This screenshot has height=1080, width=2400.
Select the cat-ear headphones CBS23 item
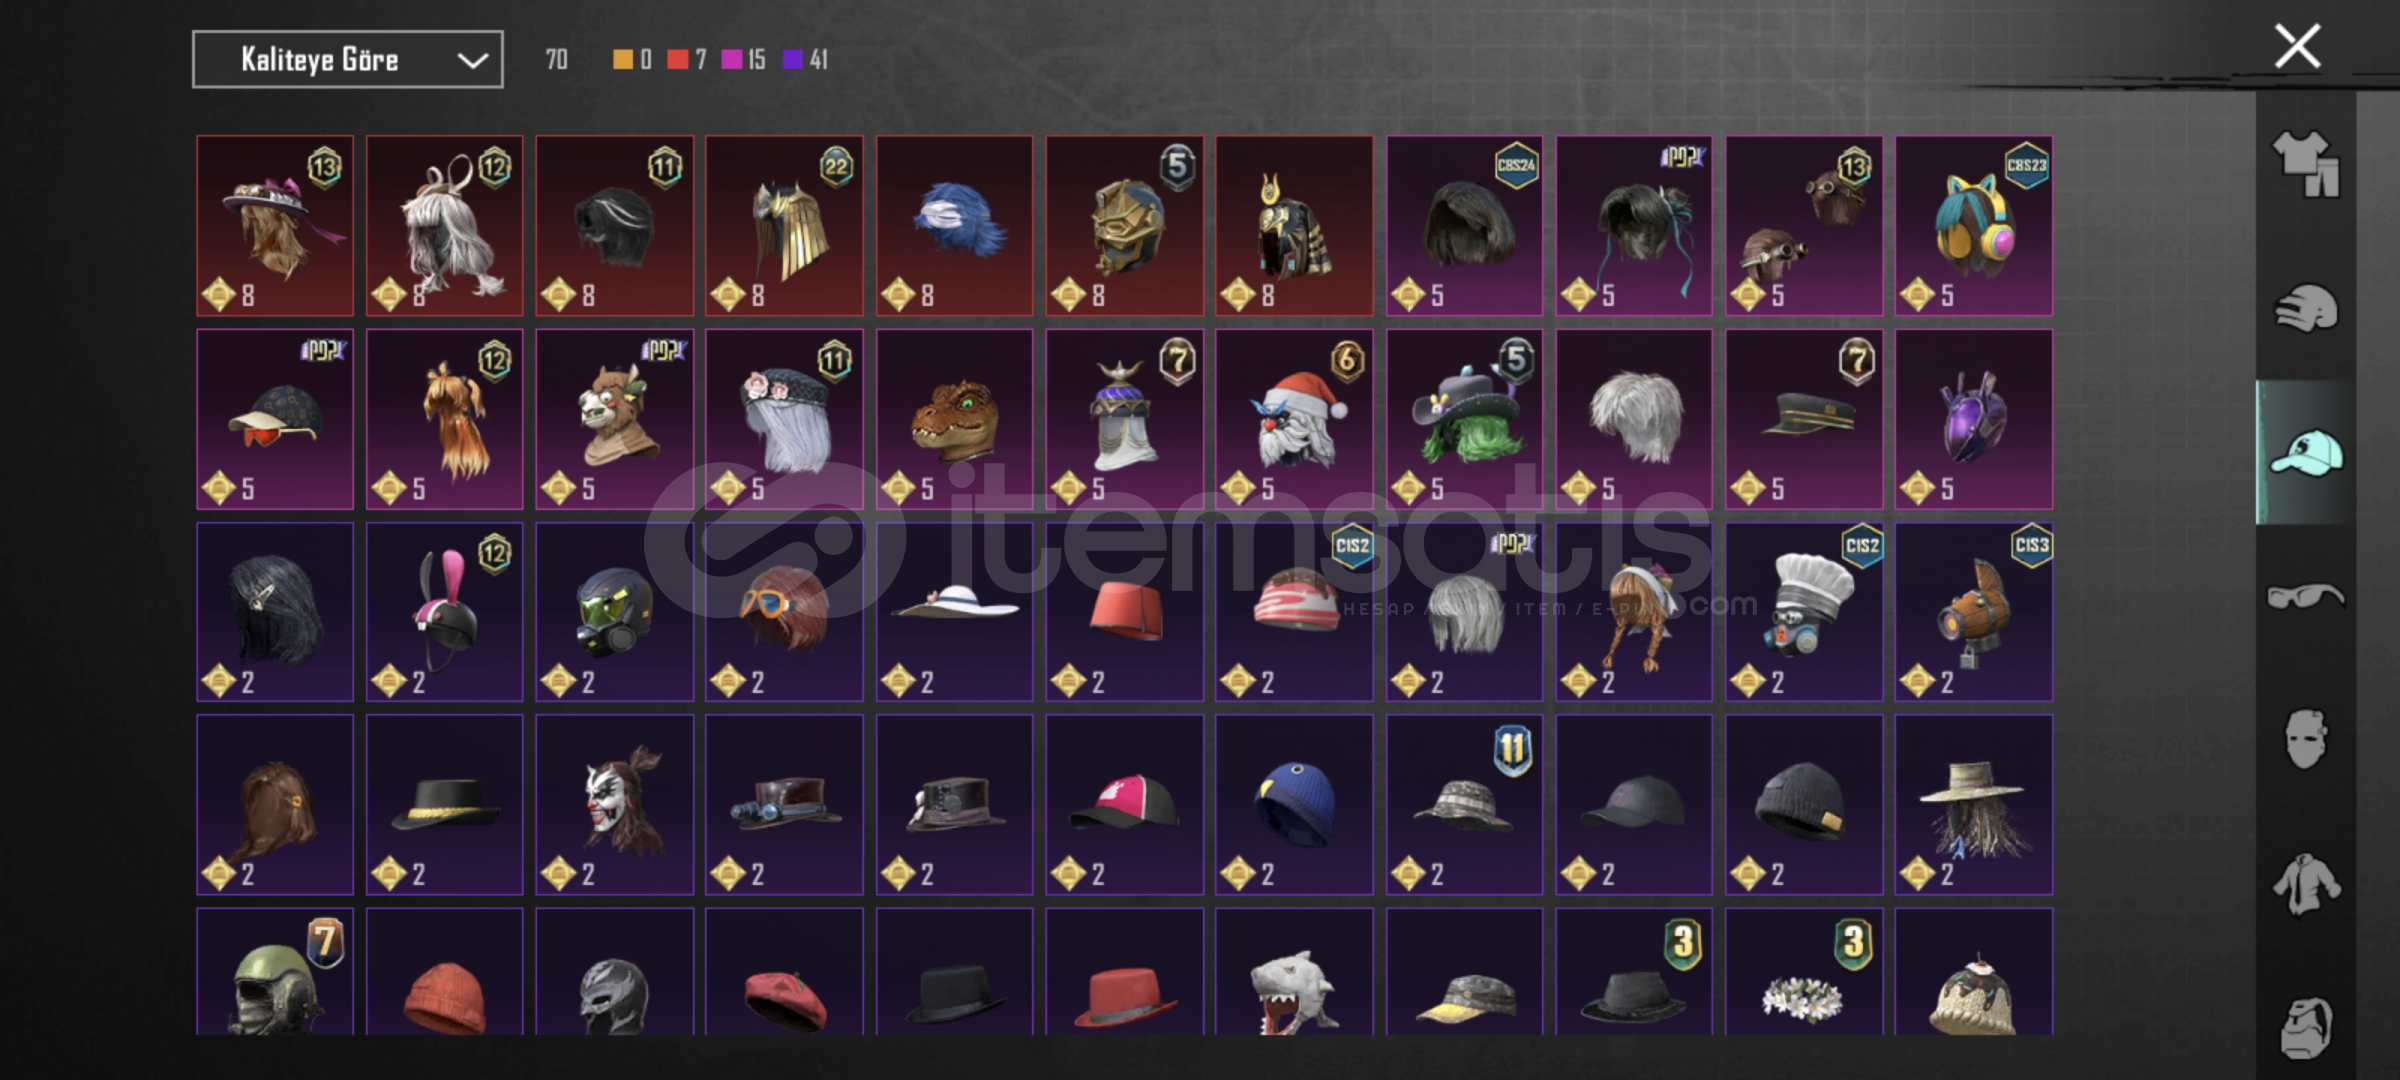1974,226
